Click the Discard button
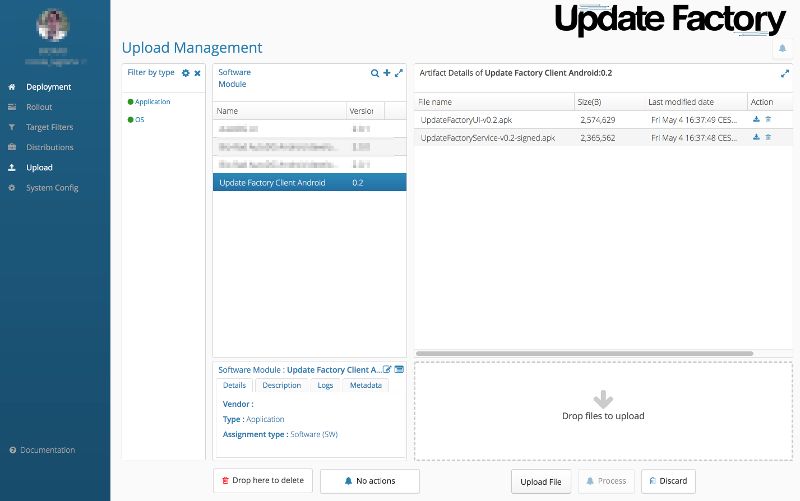This screenshot has width=800, height=501. tap(668, 481)
